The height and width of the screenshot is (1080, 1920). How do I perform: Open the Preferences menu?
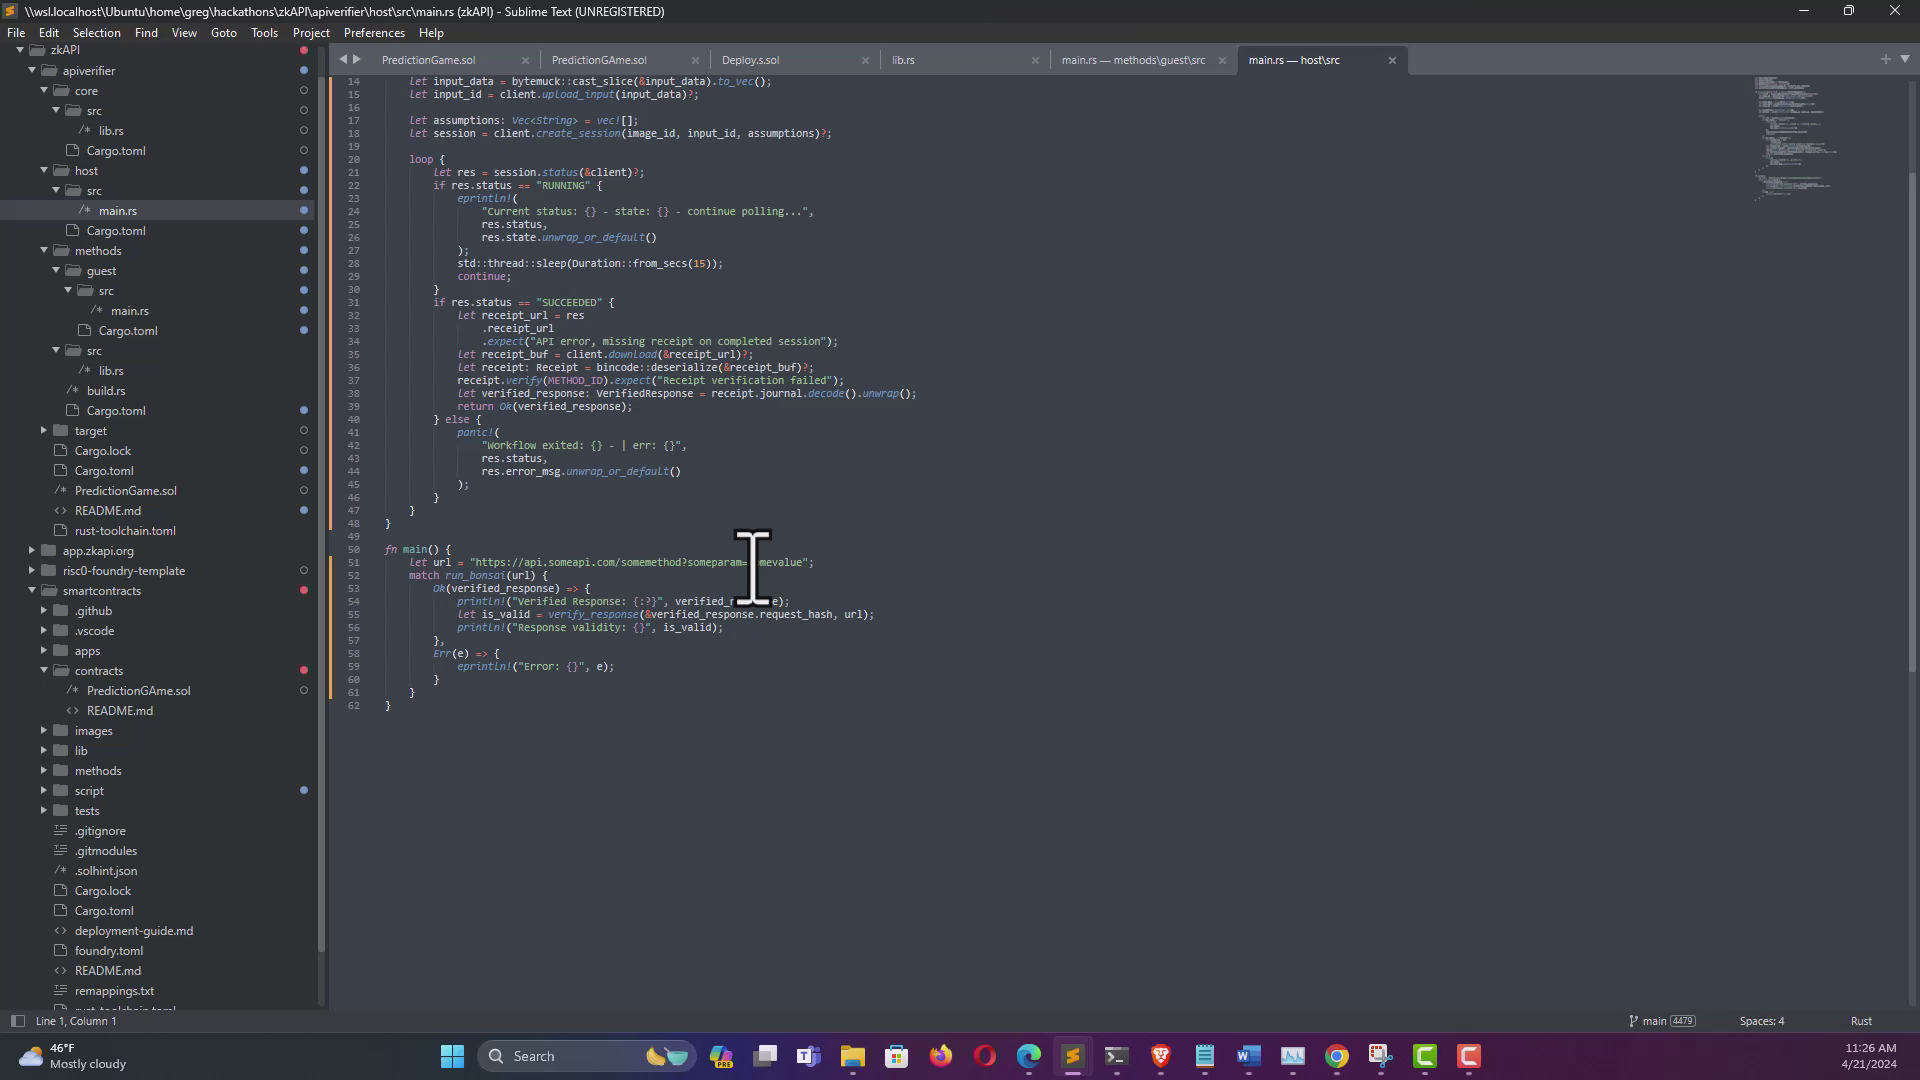click(x=374, y=33)
